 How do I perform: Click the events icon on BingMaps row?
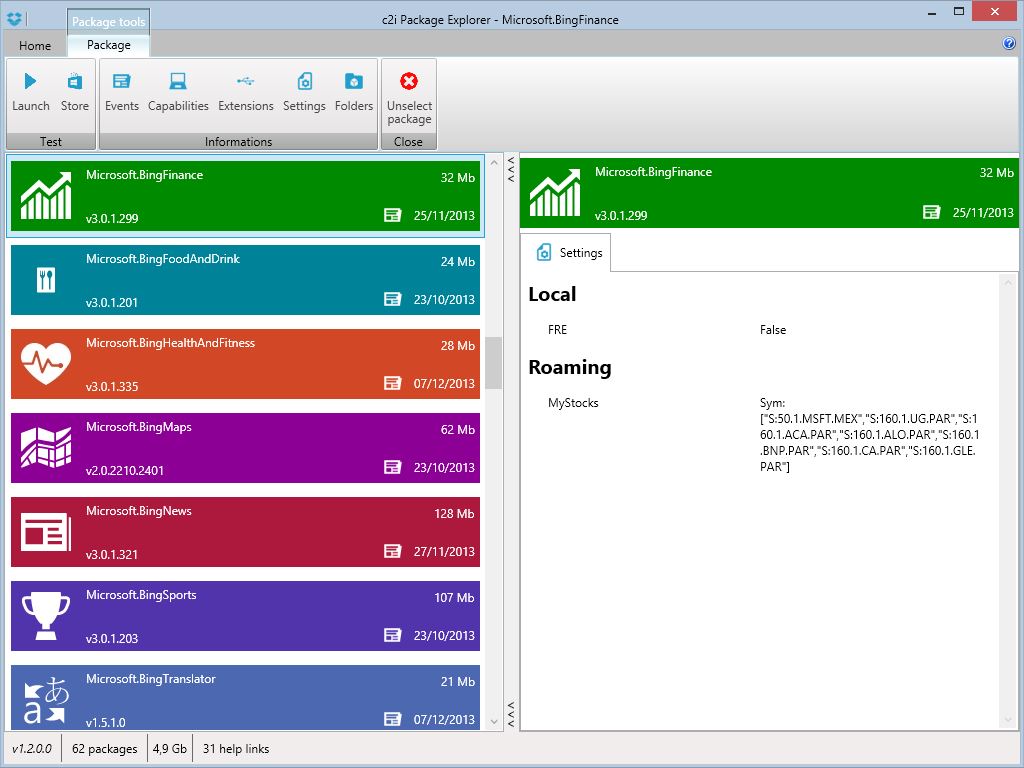click(x=392, y=467)
